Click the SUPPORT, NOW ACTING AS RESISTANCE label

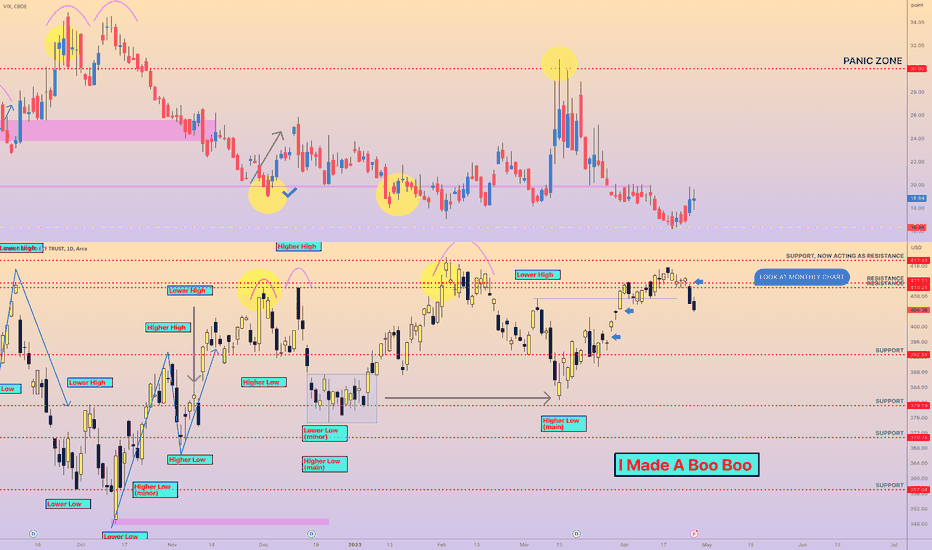(845, 256)
